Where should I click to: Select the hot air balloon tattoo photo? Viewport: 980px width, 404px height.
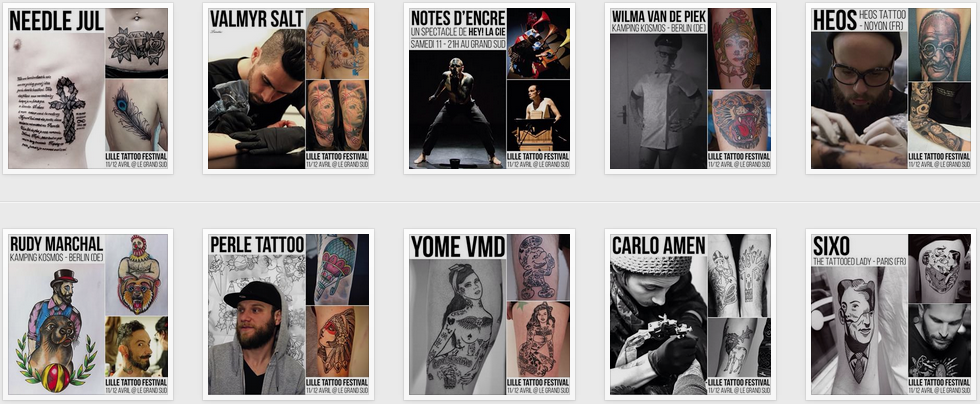338,269
